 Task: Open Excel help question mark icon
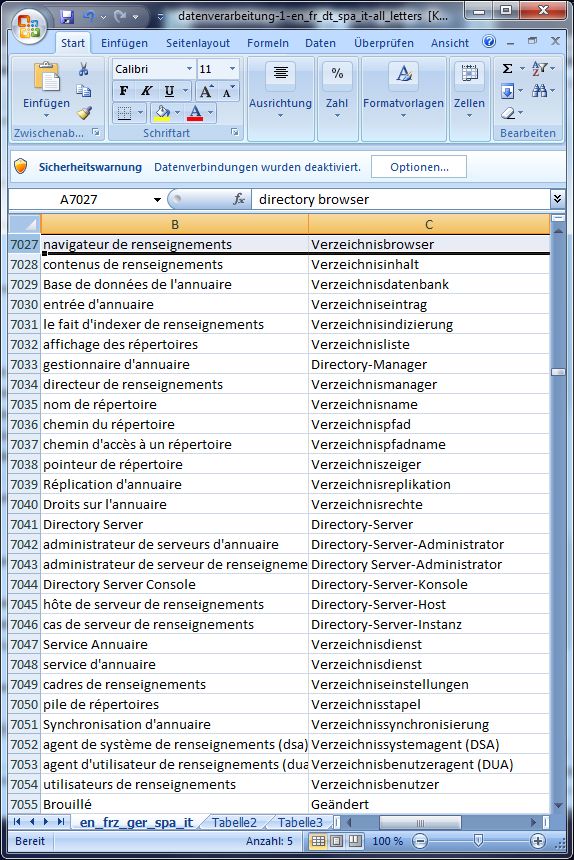click(489, 41)
